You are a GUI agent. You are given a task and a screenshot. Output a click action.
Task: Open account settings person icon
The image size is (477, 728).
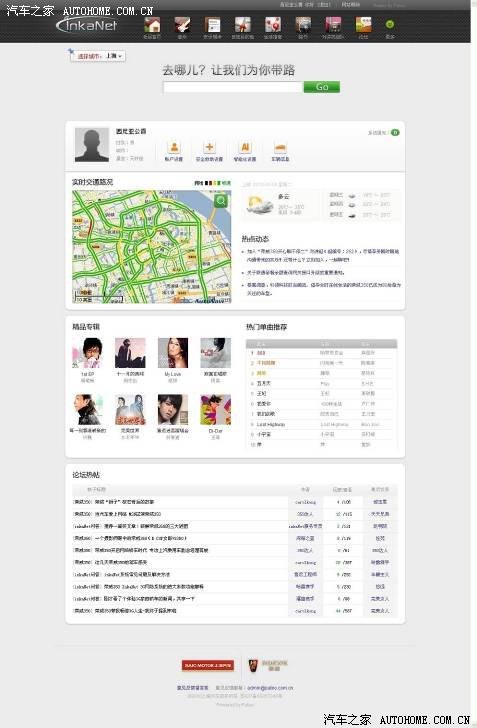[x=174, y=147]
